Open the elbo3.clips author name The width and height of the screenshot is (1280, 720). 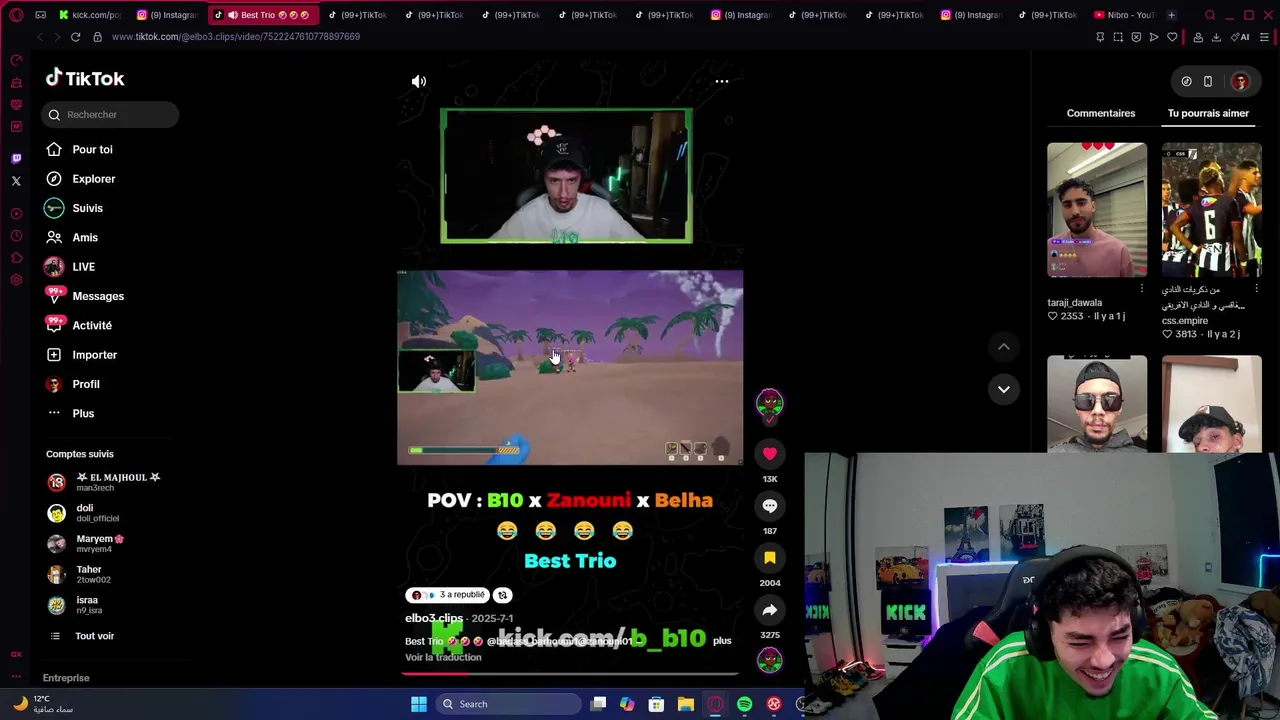(x=434, y=618)
